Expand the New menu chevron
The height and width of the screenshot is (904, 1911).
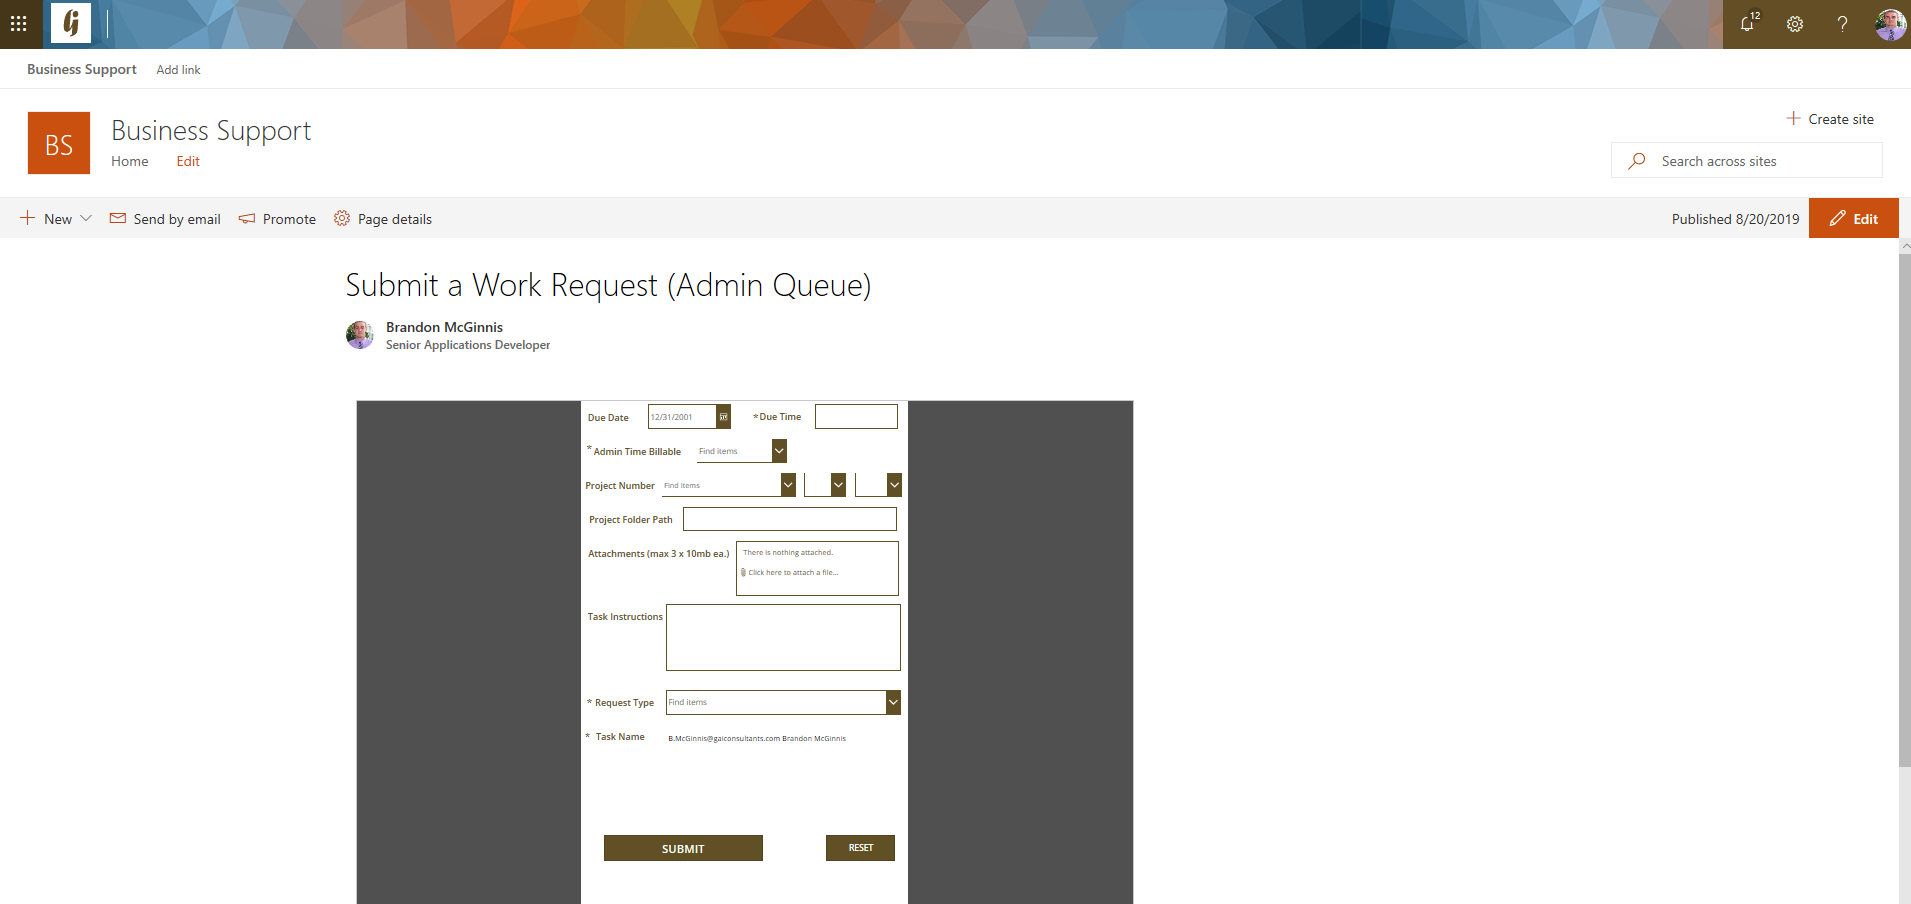coord(87,218)
